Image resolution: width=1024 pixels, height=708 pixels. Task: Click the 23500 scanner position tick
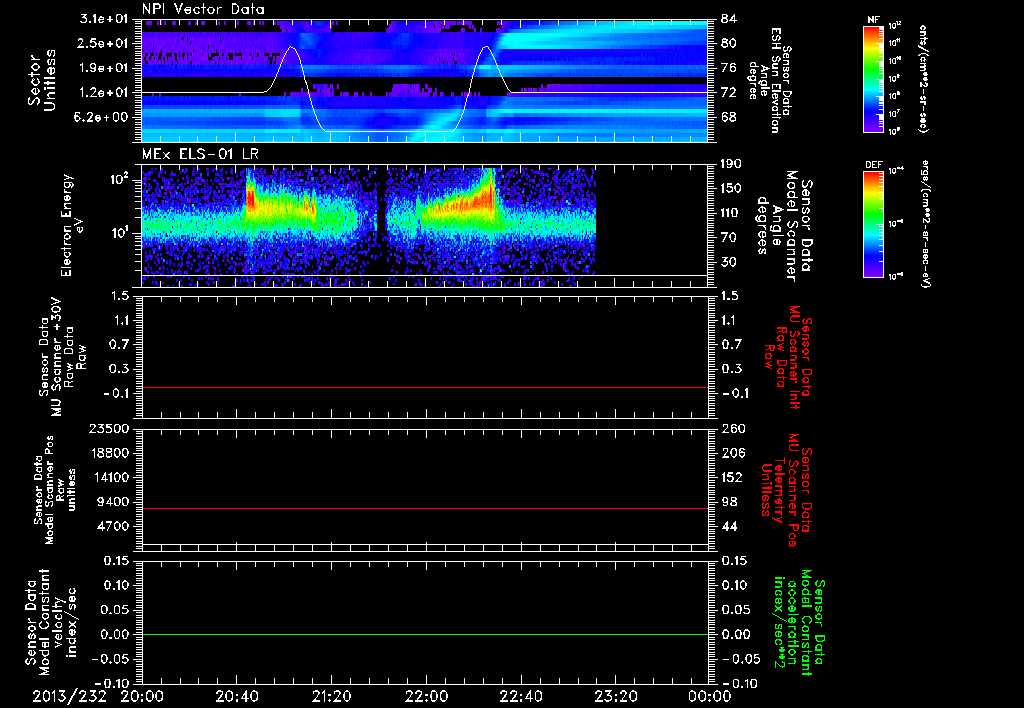[x=108, y=429]
